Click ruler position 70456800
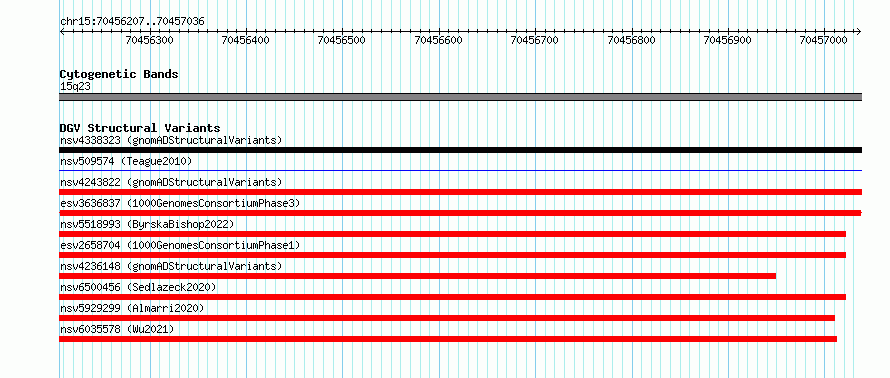This screenshot has width=890, height=378. (x=631, y=40)
